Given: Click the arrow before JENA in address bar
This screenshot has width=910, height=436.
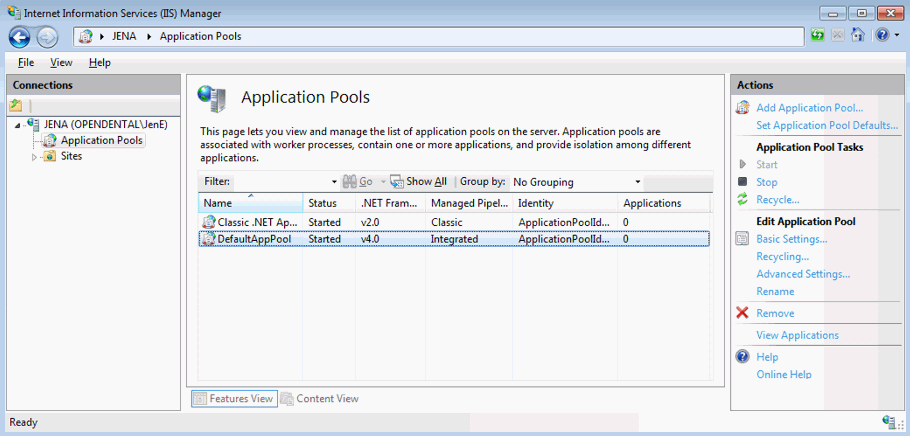Looking at the screenshot, I should 102,36.
